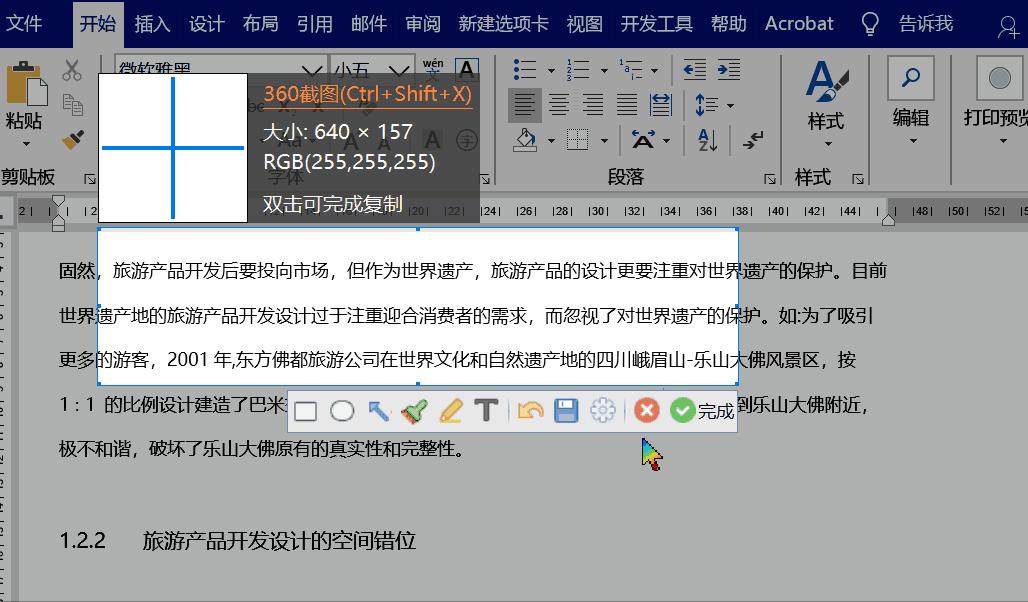Image resolution: width=1028 pixels, height=602 pixels.
Task: Open the 微软雅黑 font name dropdown
Action: (x=310, y=68)
